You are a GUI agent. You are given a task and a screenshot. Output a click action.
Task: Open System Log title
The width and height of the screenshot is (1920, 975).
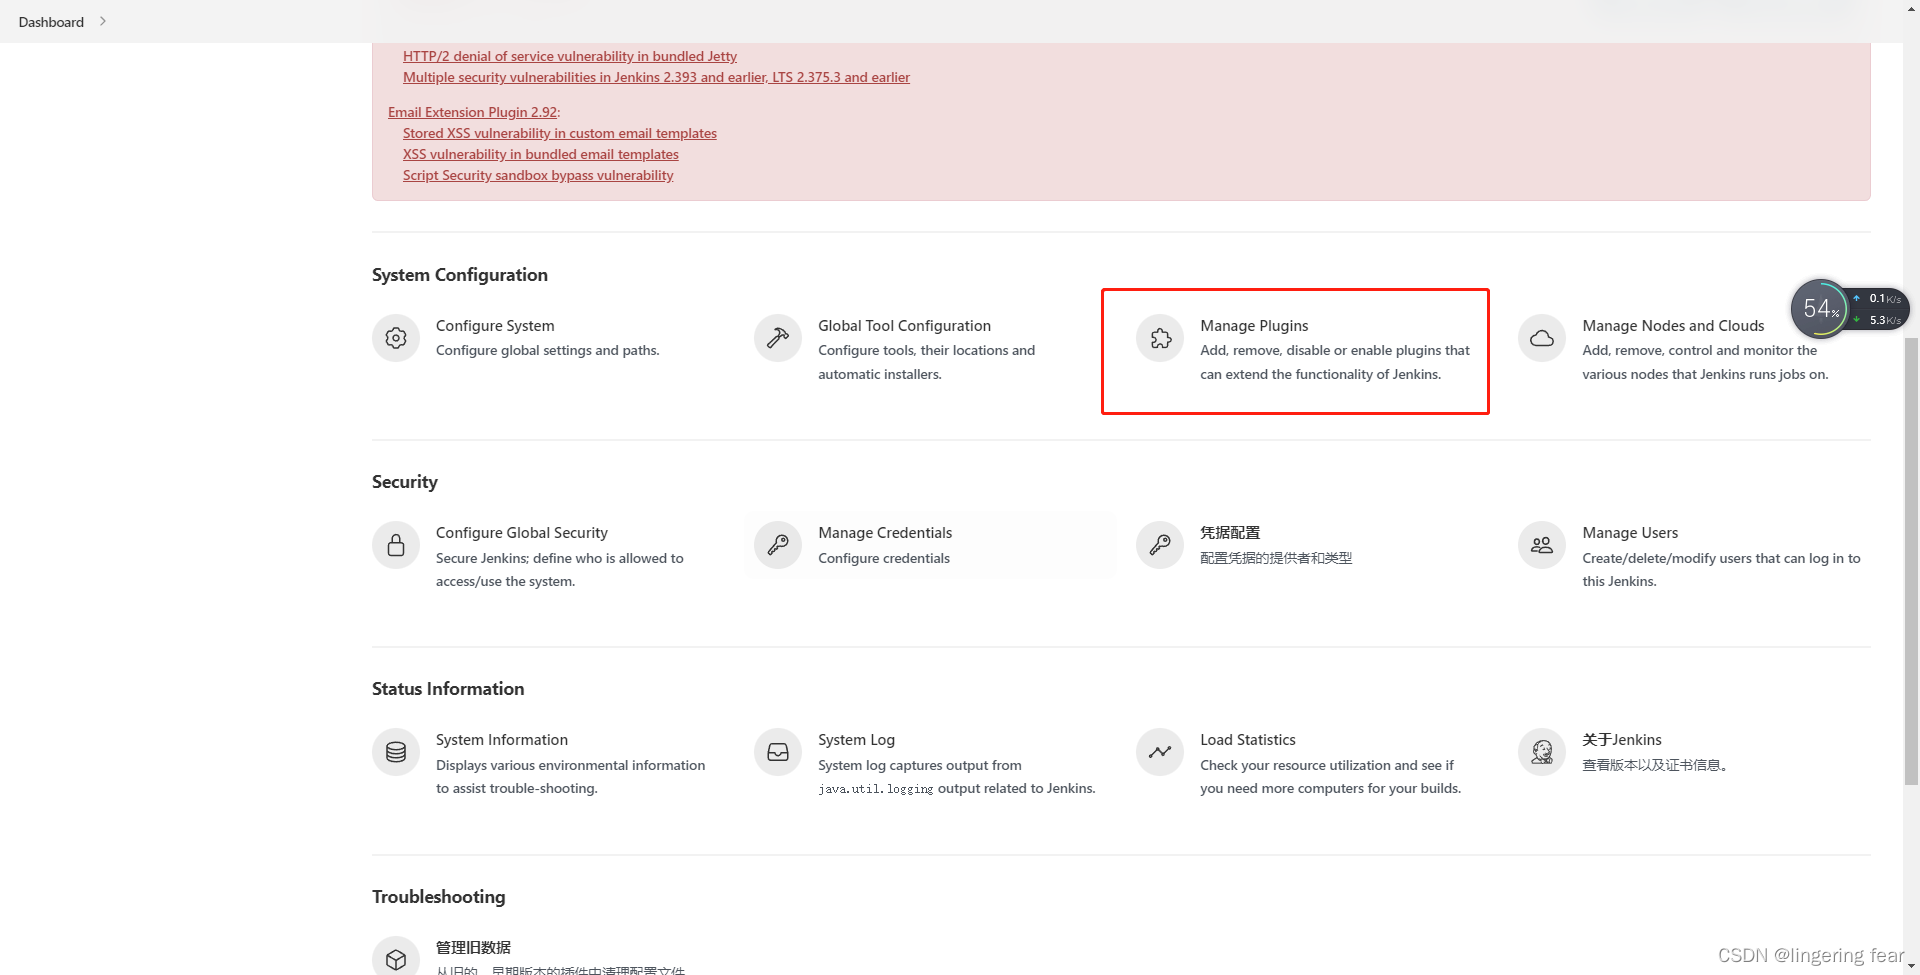point(856,740)
